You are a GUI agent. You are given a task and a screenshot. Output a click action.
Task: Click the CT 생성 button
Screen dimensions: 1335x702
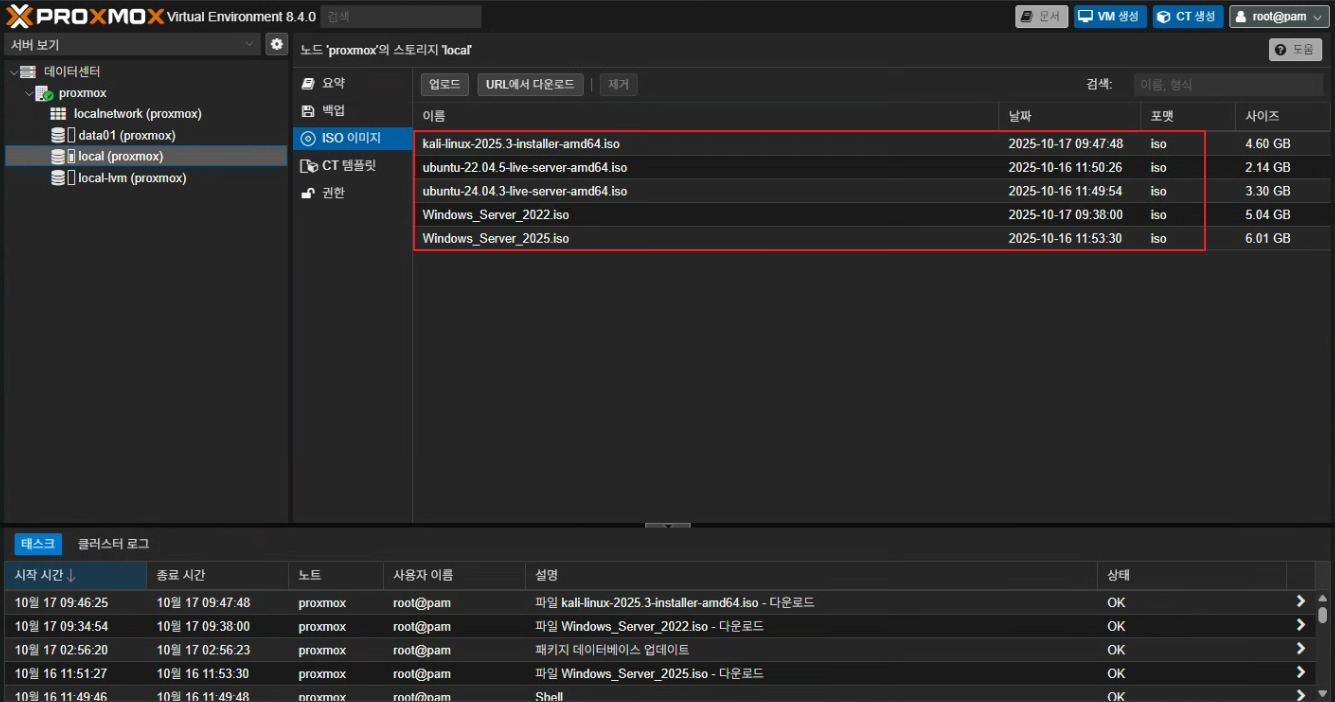point(1188,17)
